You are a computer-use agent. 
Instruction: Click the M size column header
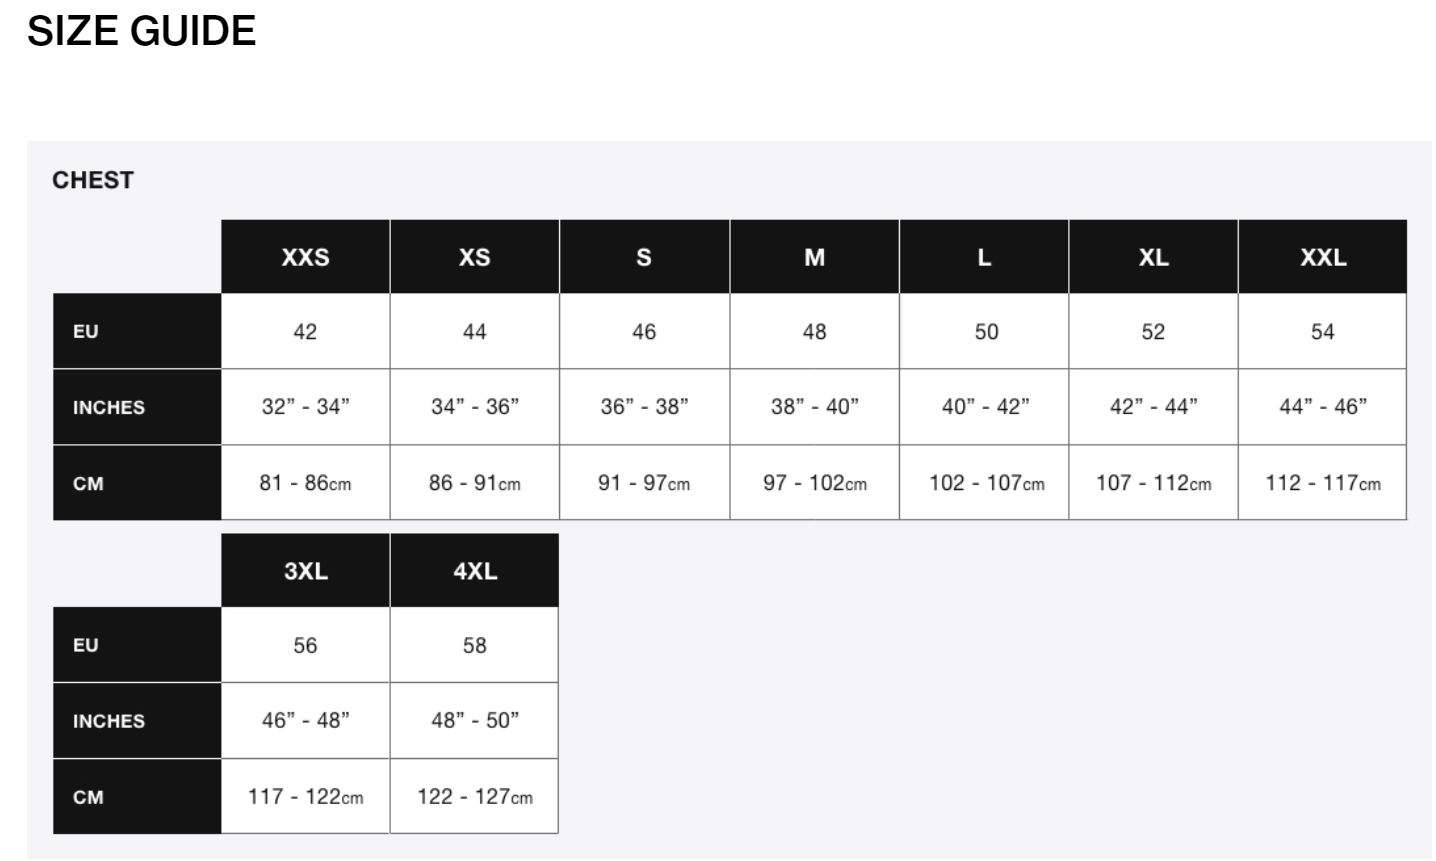pyautogui.click(x=815, y=257)
